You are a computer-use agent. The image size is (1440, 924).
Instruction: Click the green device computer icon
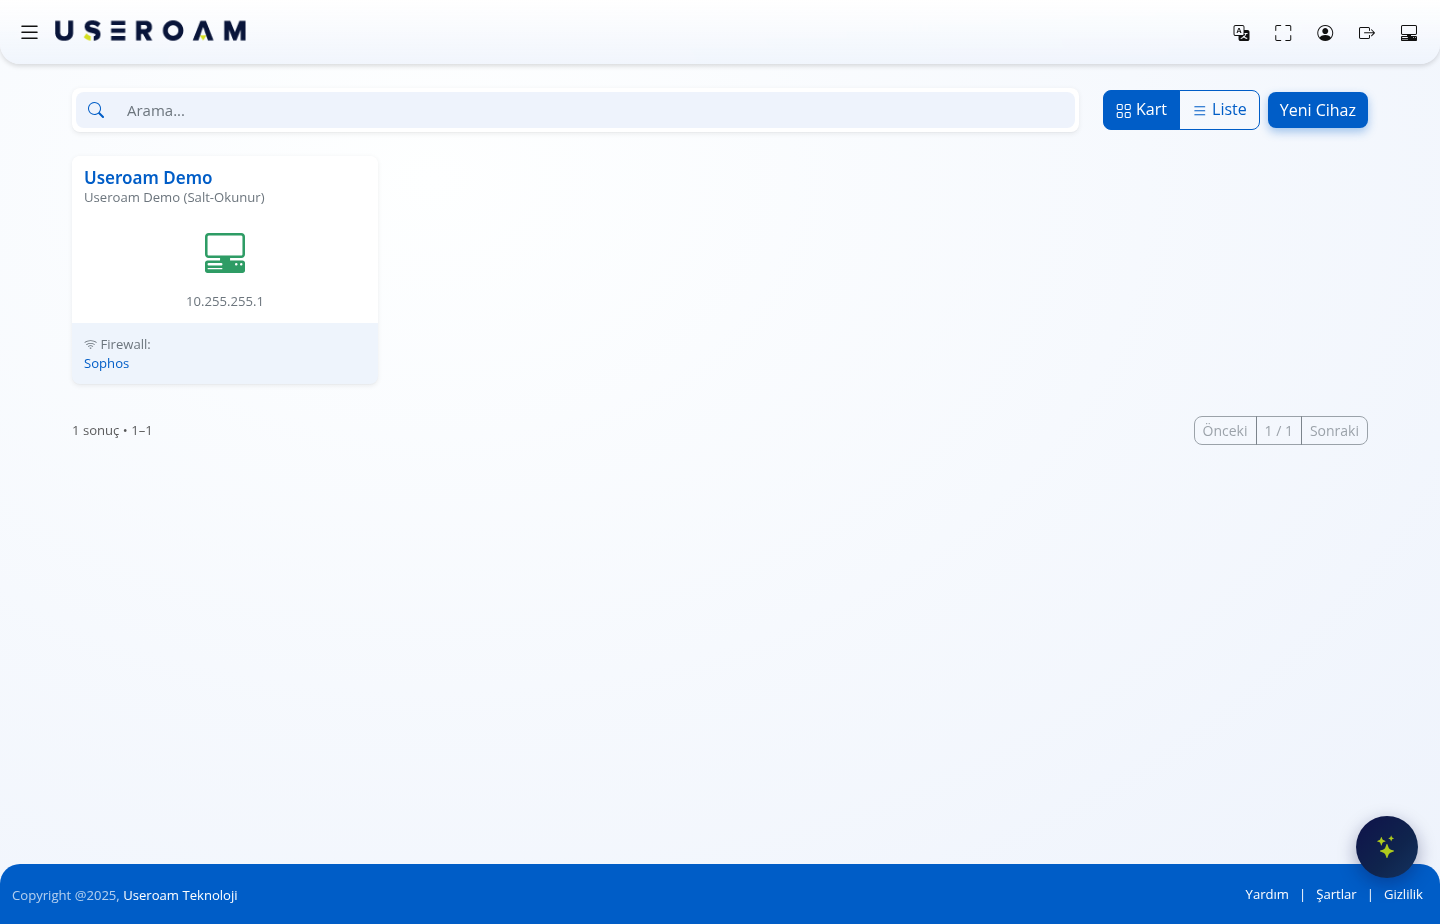(x=225, y=253)
